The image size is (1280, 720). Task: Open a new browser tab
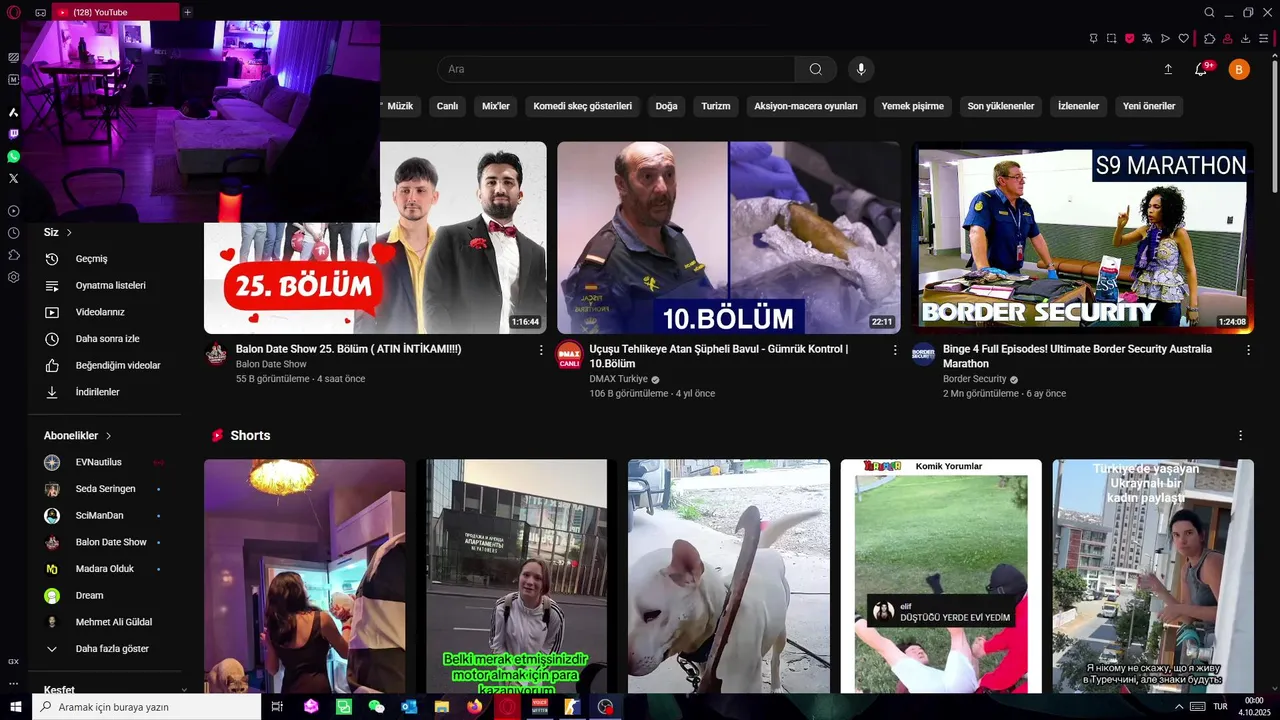[187, 12]
